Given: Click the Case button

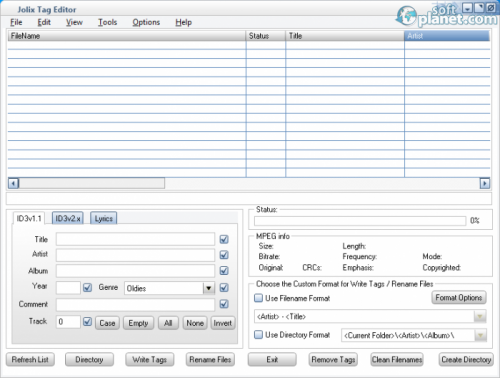Looking at the screenshot, I should point(107,323).
